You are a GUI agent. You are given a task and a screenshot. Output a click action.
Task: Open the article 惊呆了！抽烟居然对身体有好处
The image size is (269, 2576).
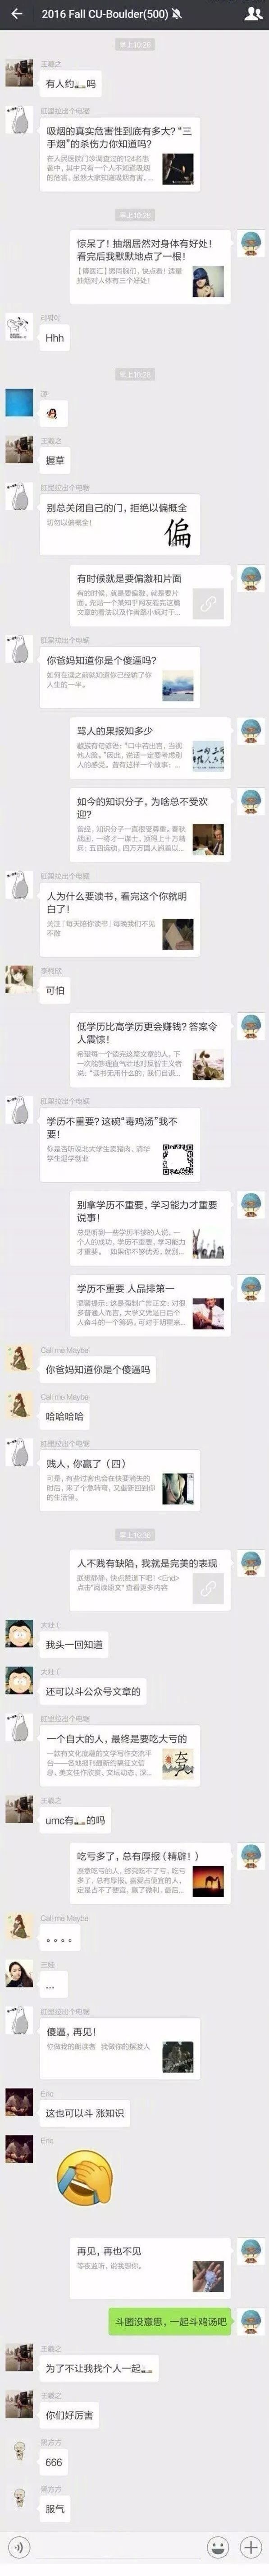click(x=150, y=267)
